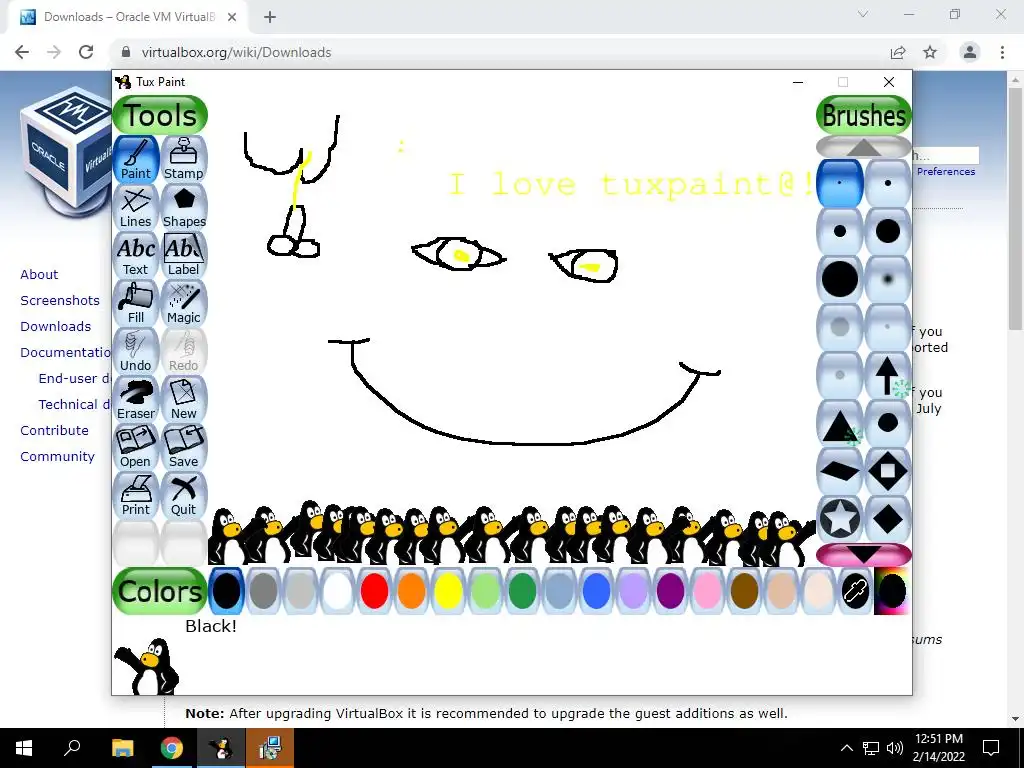Screen dimensions: 1024x768
Task: Click the greyed Redo tool
Action: click(x=184, y=351)
